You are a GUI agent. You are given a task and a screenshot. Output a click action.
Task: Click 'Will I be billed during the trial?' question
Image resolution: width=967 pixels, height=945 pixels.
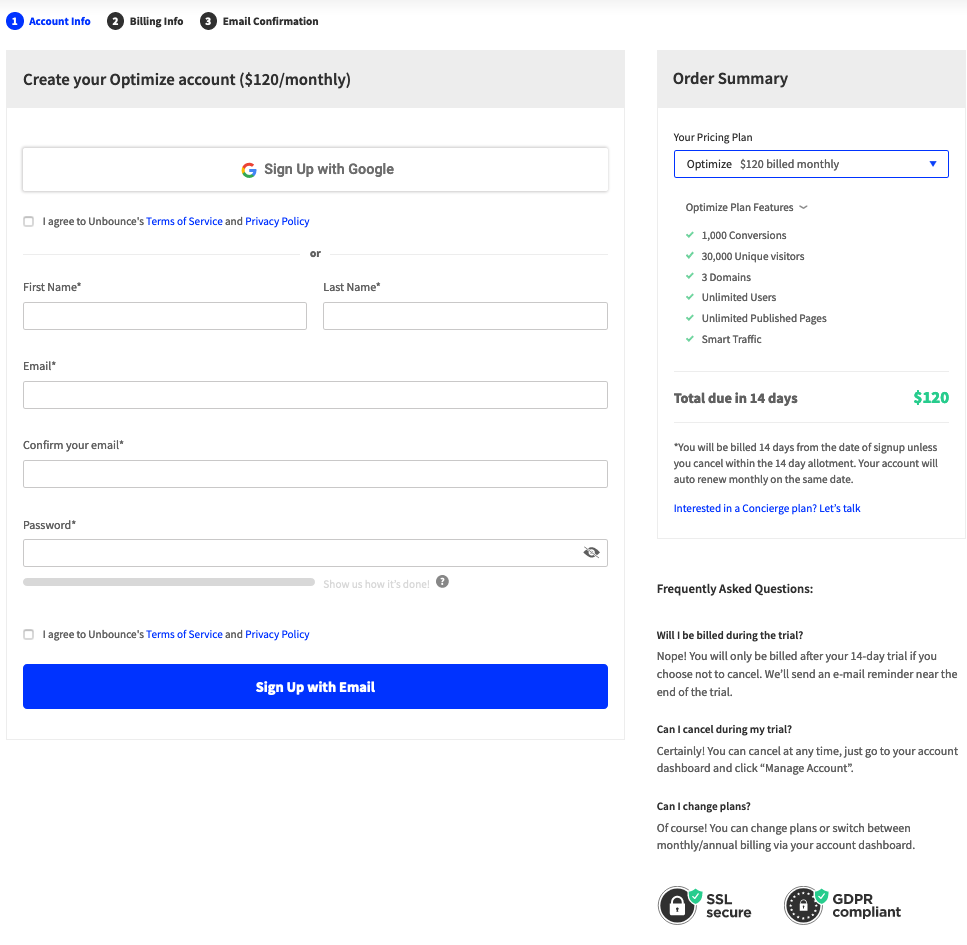click(x=730, y=635)
